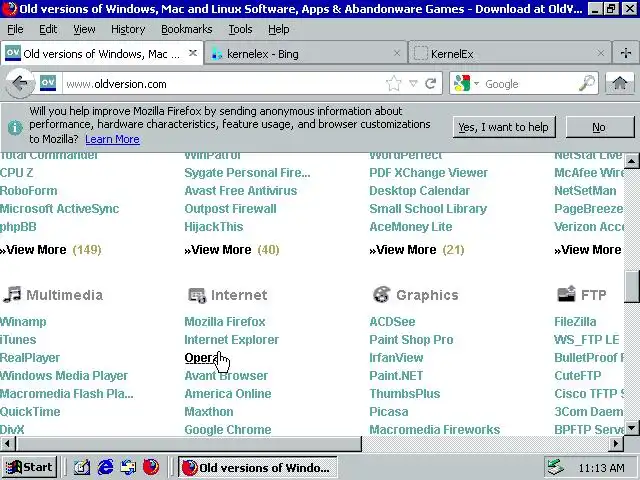Image resolution: width=640 pixels, height=480 pixels.
Task: Launch Internet Explorer from quick launch
Action: pos(106,467)
